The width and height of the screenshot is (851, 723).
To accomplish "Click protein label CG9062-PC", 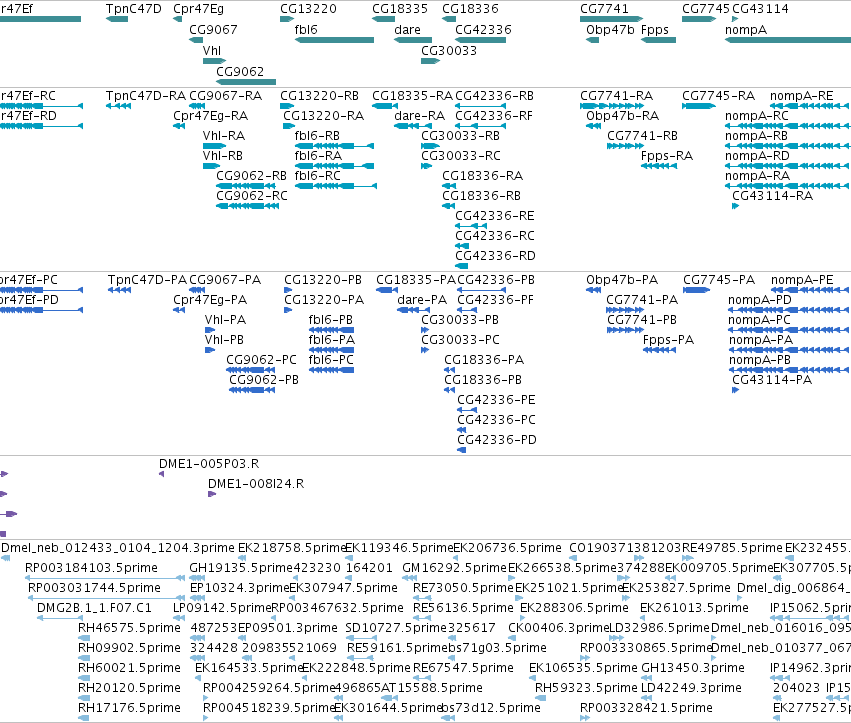I will pyautogui.click(x=262, y=360).
